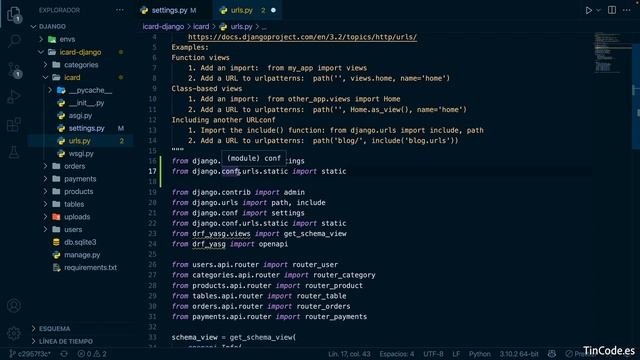Image resolution: width=640 pixels, height=360 pixels.
Task: Open the Explorer view in activity bar
Action: pos(14,13)
